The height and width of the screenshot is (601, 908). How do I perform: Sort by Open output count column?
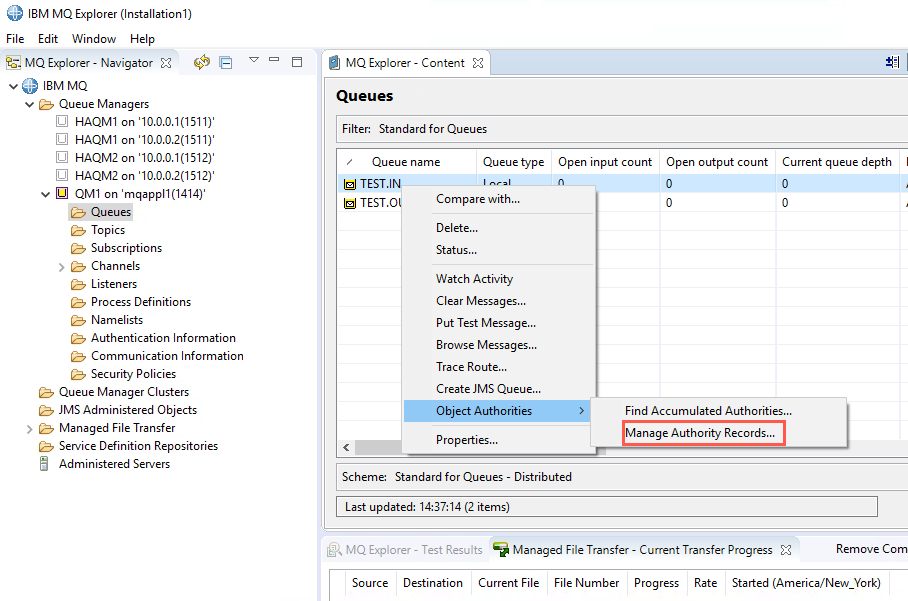click(x=717, y=162)
